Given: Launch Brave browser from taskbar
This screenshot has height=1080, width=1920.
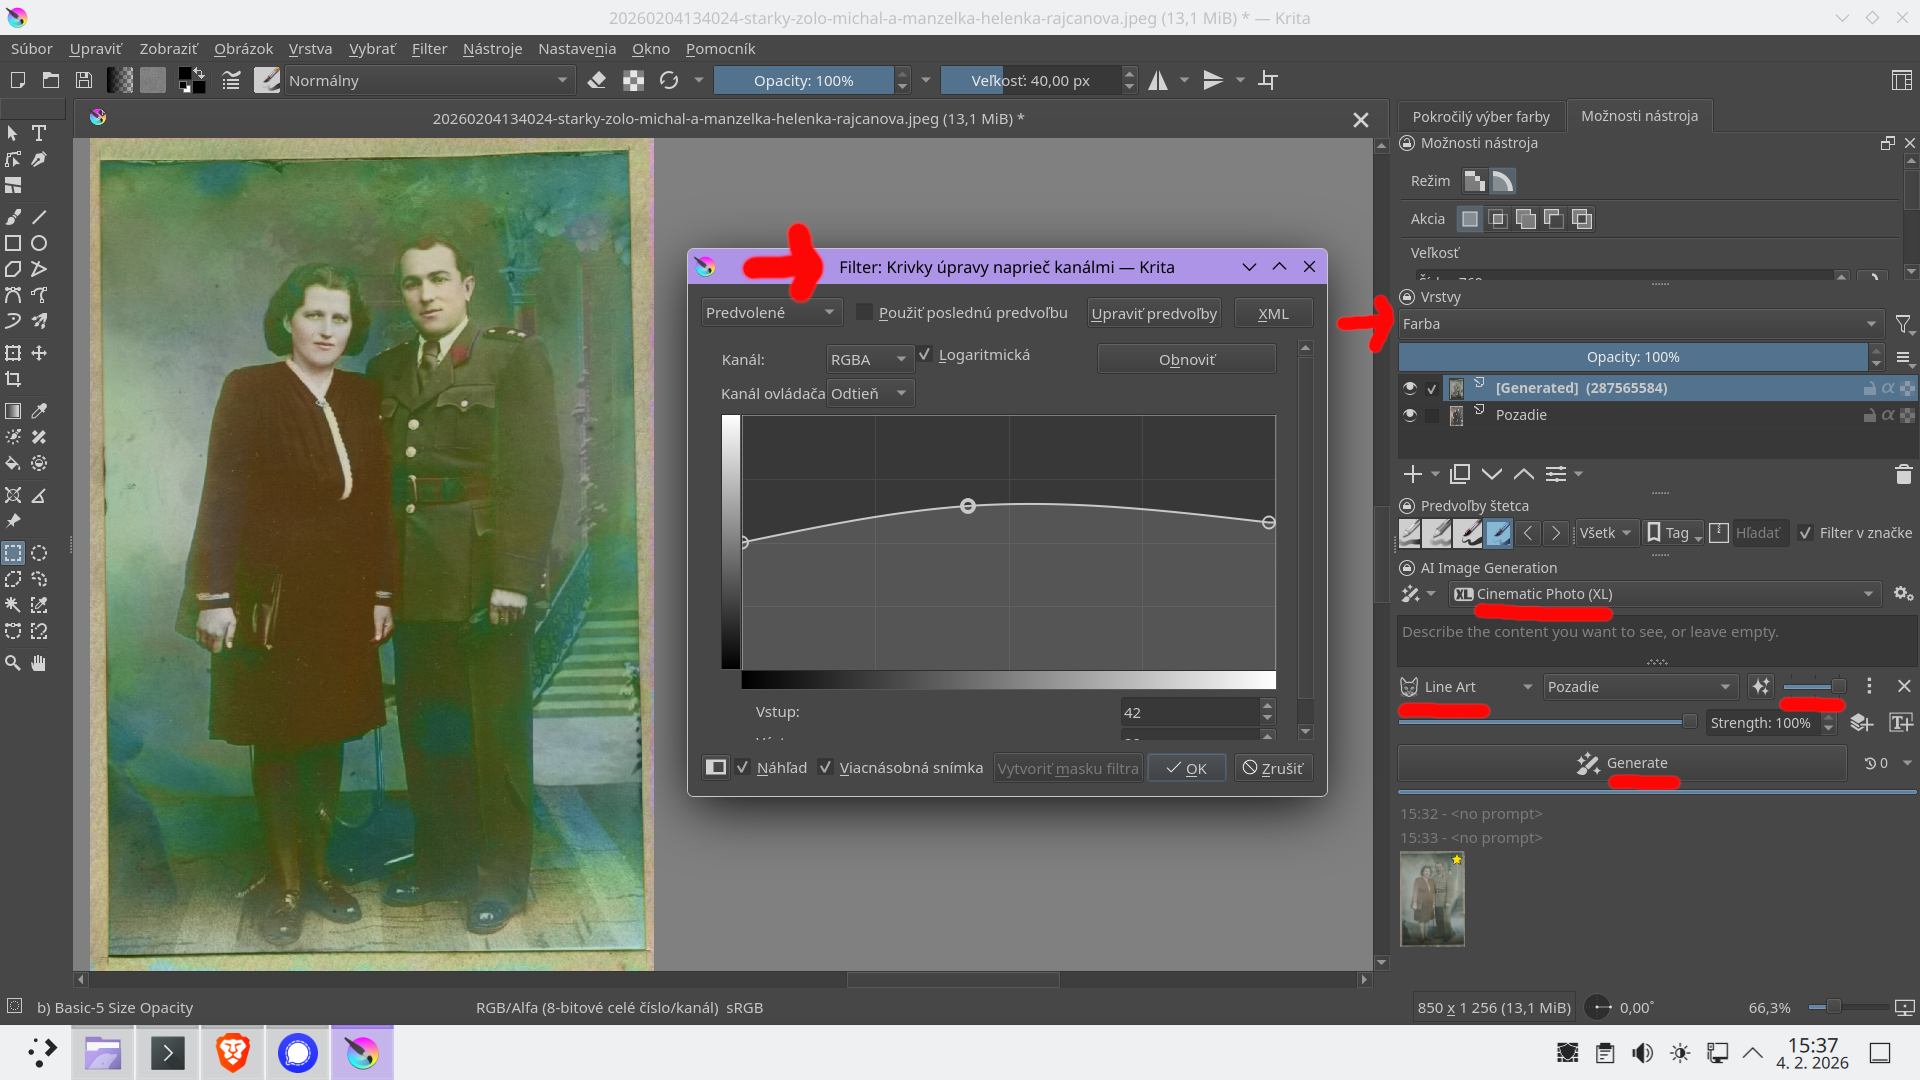Looking at the screenshot, I should (x=232, y=1053).
